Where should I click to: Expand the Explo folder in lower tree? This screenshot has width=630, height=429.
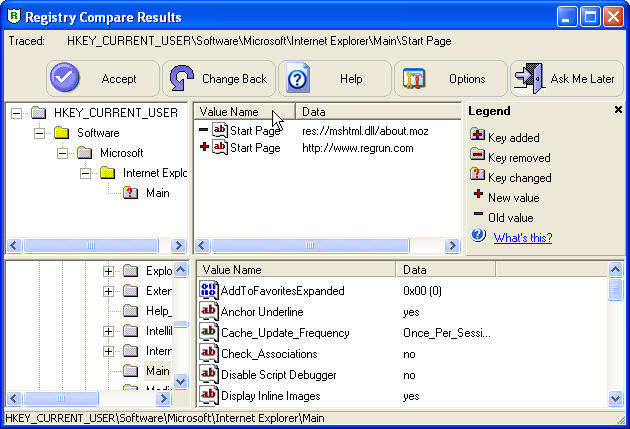pyautogui.click(x=108, y=271)
